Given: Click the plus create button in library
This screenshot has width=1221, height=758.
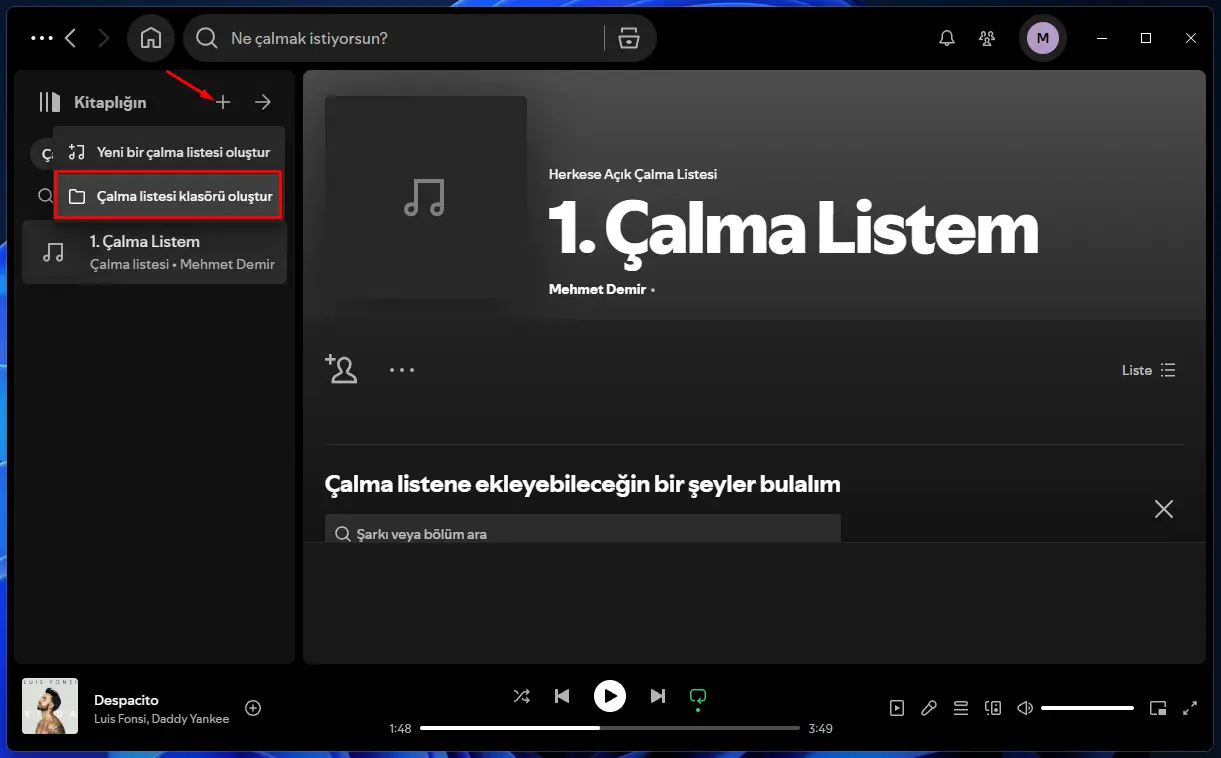Looking at the screenshot, I should pyautogui.click(x=223, y=102).
